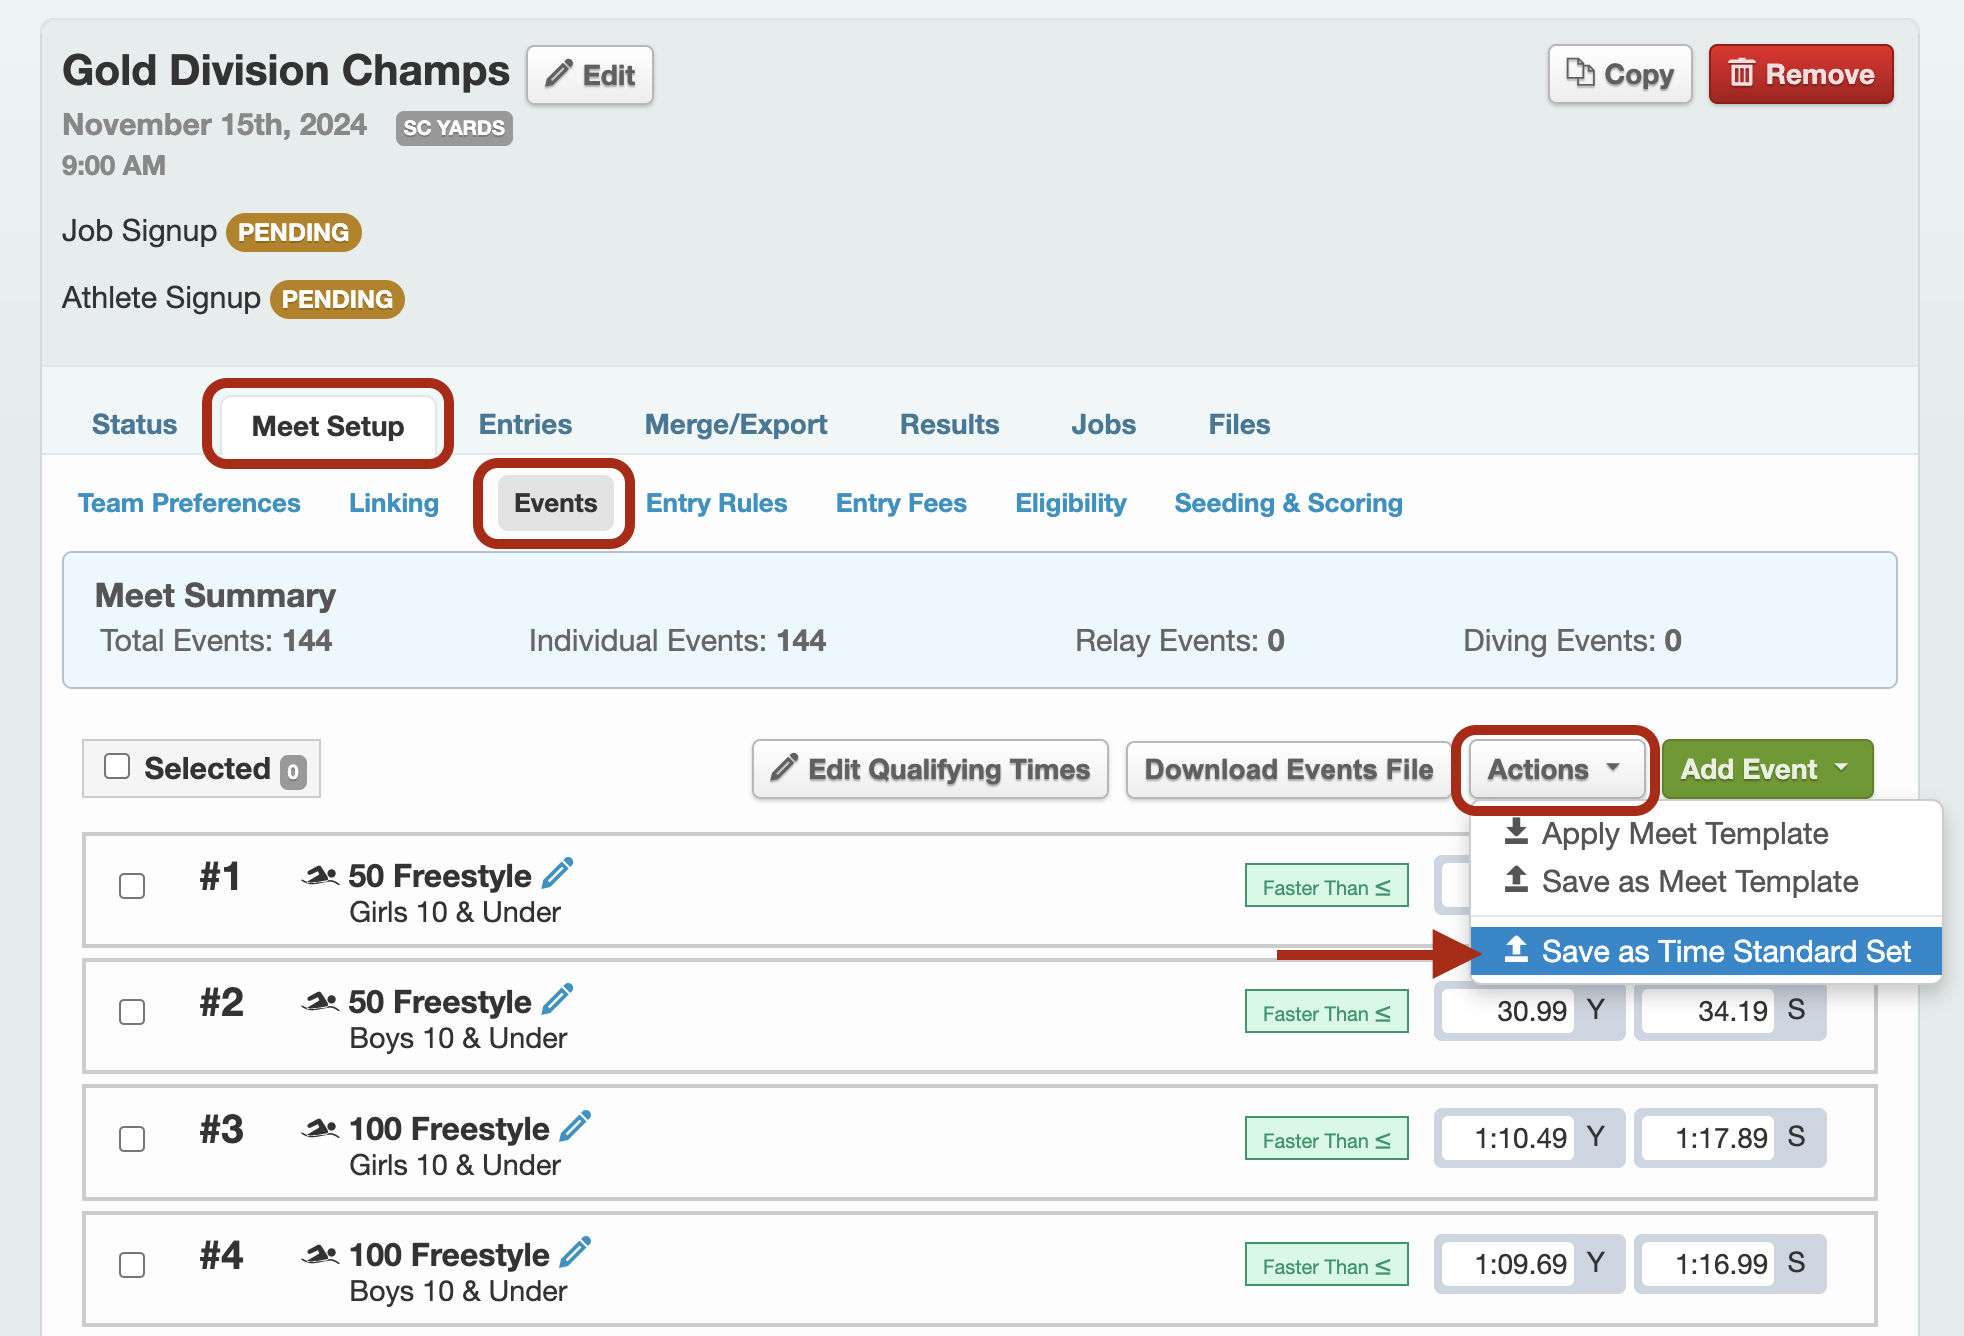Screen dimensions: 1964x1336
Task: Click Edit Qualifying Times button
Action: 930,769
